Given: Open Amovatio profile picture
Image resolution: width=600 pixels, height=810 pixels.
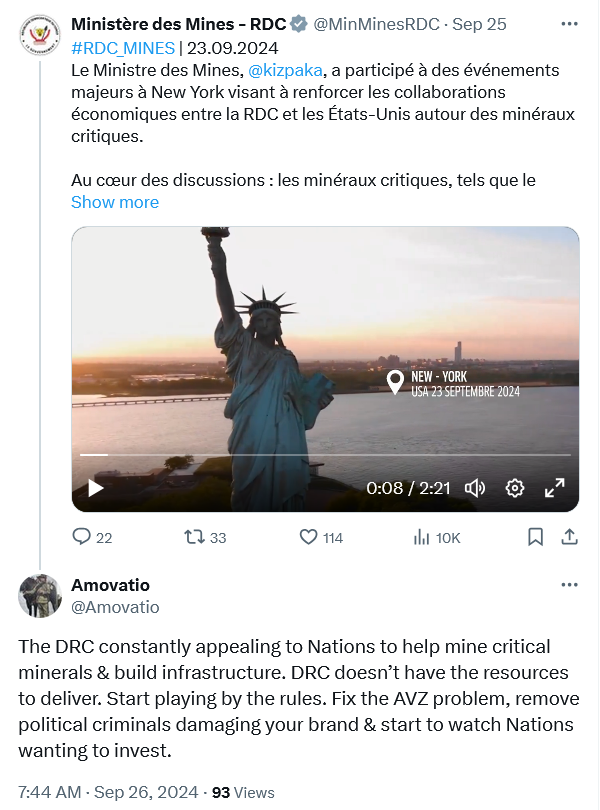Looking at the screenshot, I should 40,596.
